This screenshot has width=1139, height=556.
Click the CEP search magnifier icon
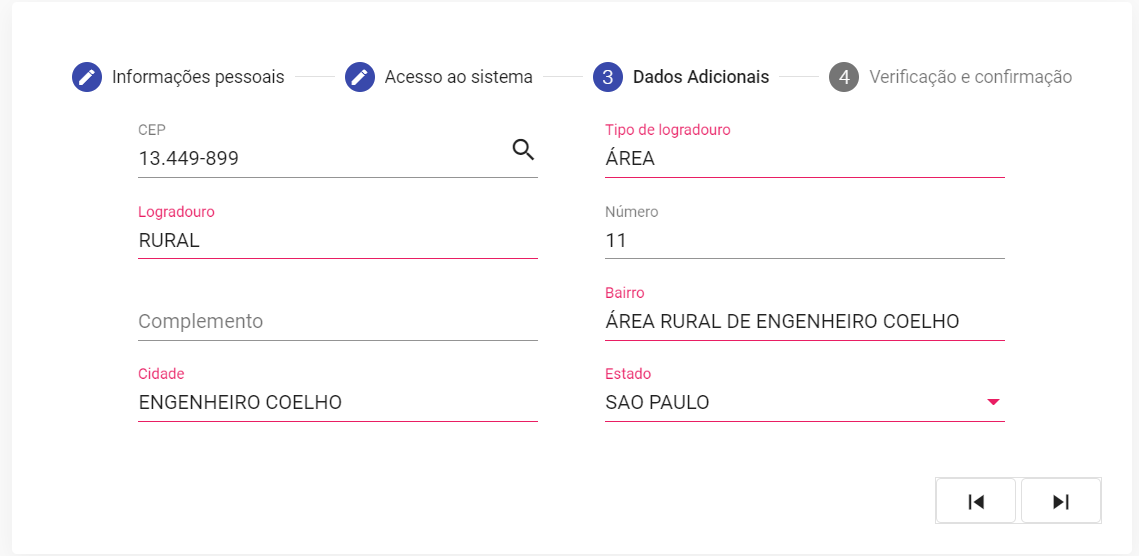pyautogui.click(x=524, y=150)
